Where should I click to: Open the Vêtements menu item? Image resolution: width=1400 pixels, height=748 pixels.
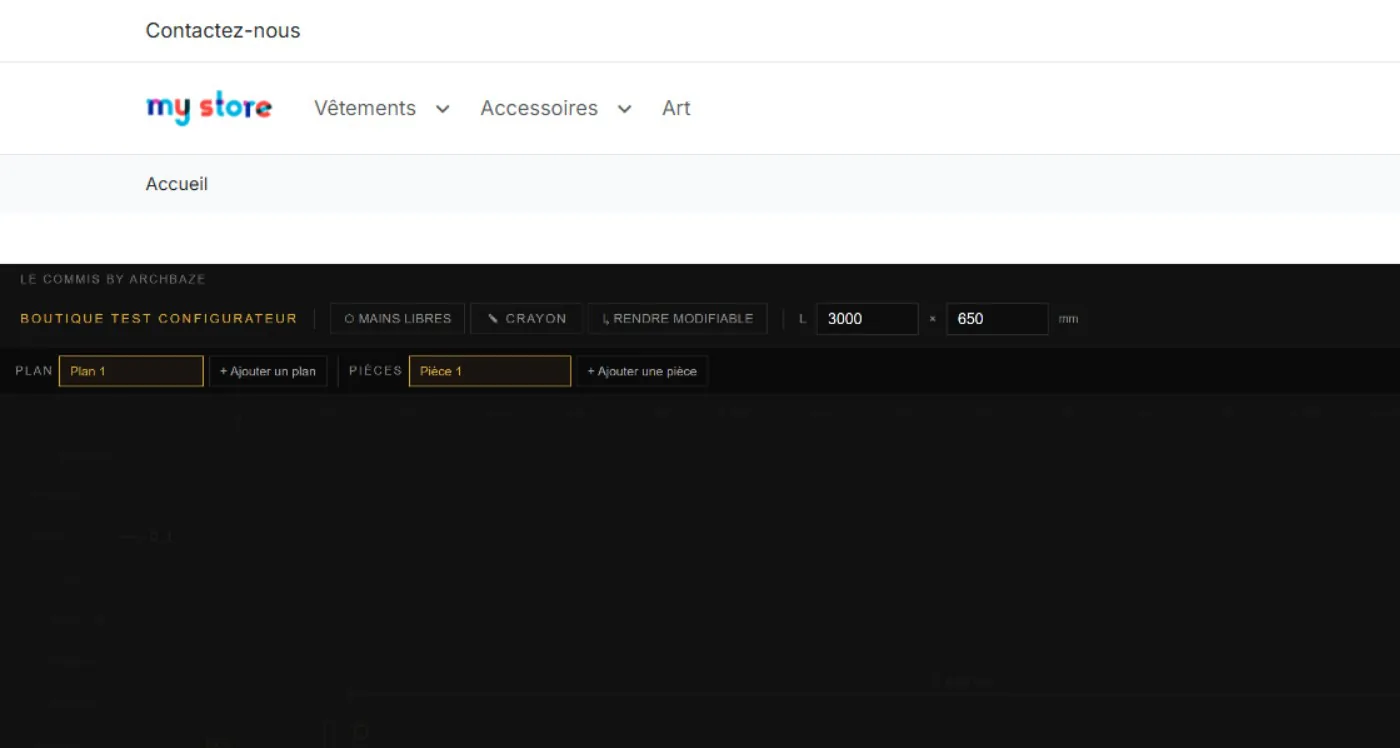click(x=365, y=108)
